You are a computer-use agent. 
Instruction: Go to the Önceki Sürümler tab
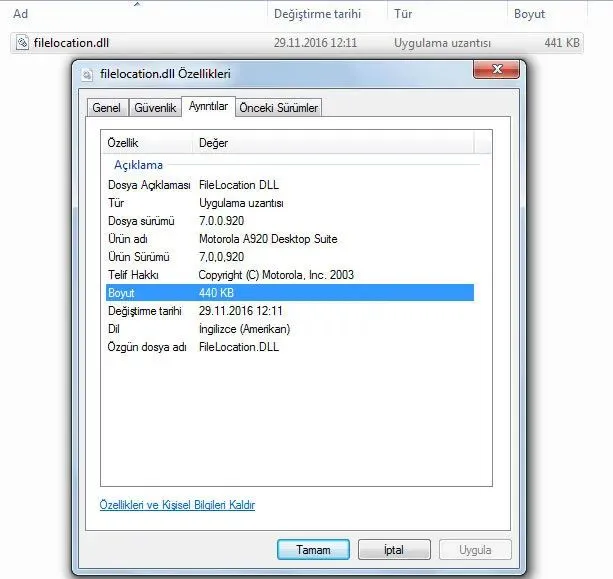(x=279, y=107)
